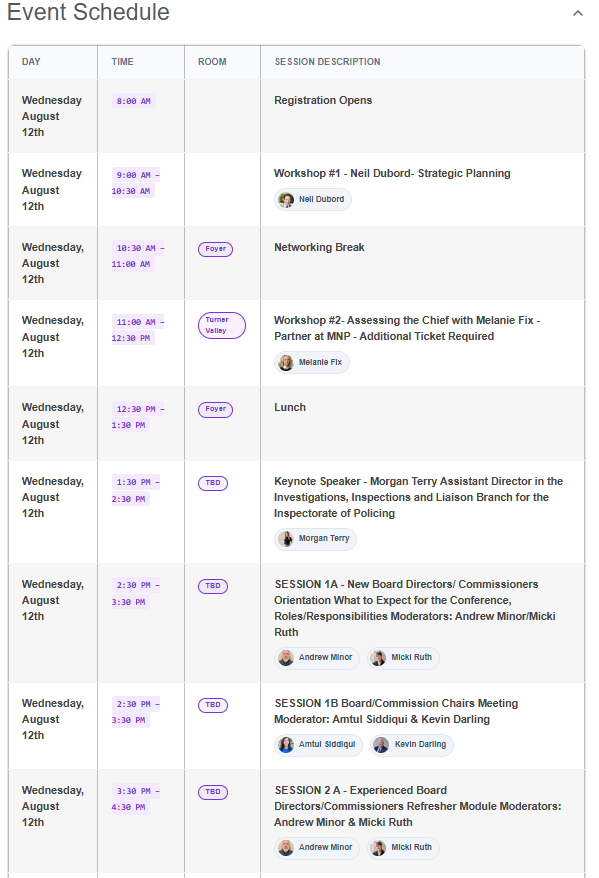Open Morgan Terry speaker chip
599x878 pixels.
point(315,539)
